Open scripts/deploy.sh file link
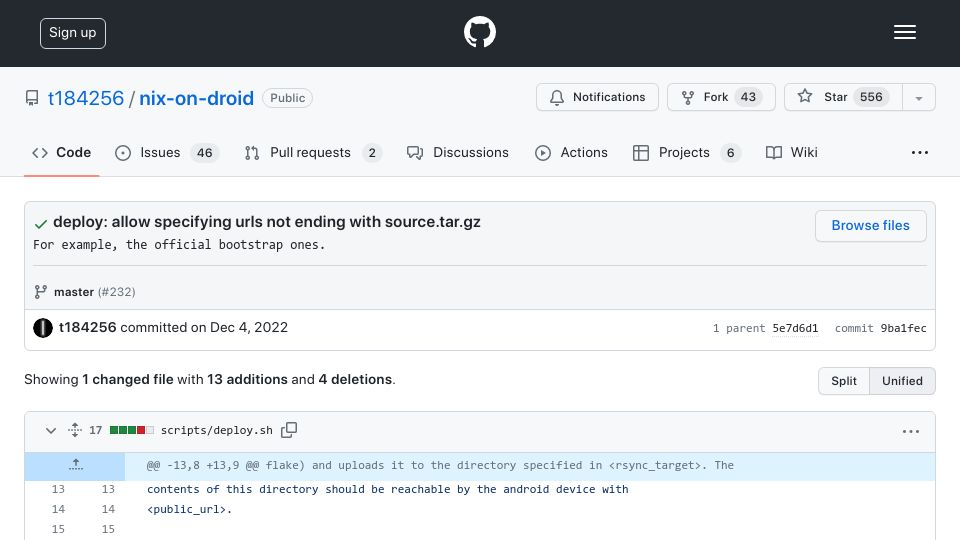This screenshot has width=960, height=540. (x=217, y=430)
